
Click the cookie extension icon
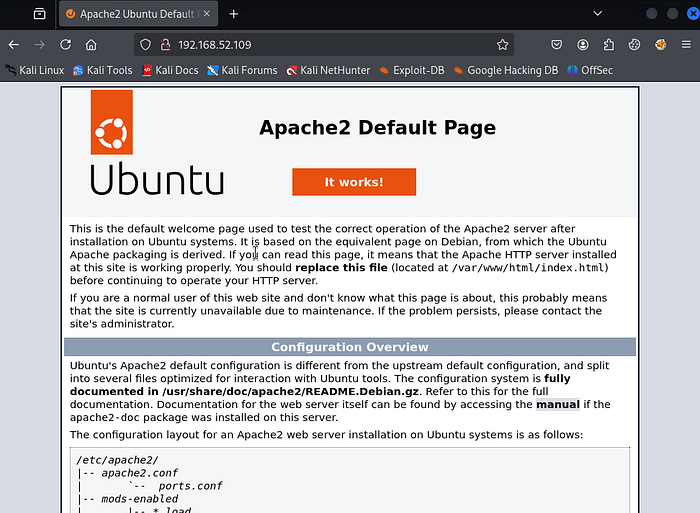coord(634,45)
